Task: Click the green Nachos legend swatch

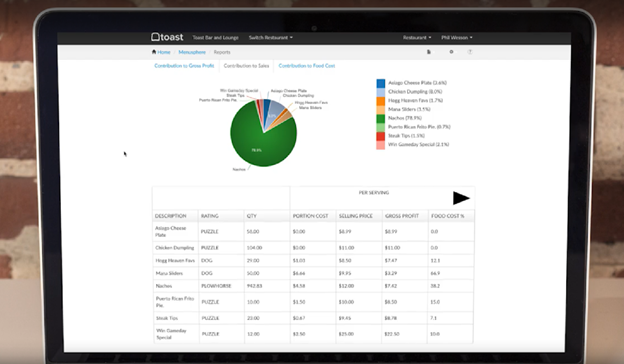Action: coord(381,119)
